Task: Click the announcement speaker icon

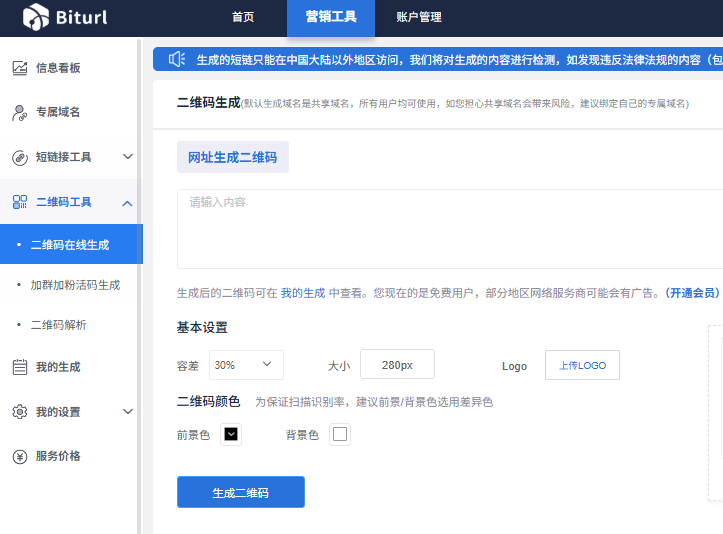Action: point(177,60)
